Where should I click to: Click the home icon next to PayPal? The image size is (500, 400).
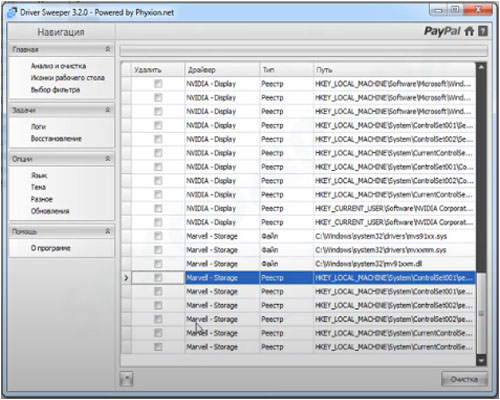pyautogui.click(x=469, y=31)
